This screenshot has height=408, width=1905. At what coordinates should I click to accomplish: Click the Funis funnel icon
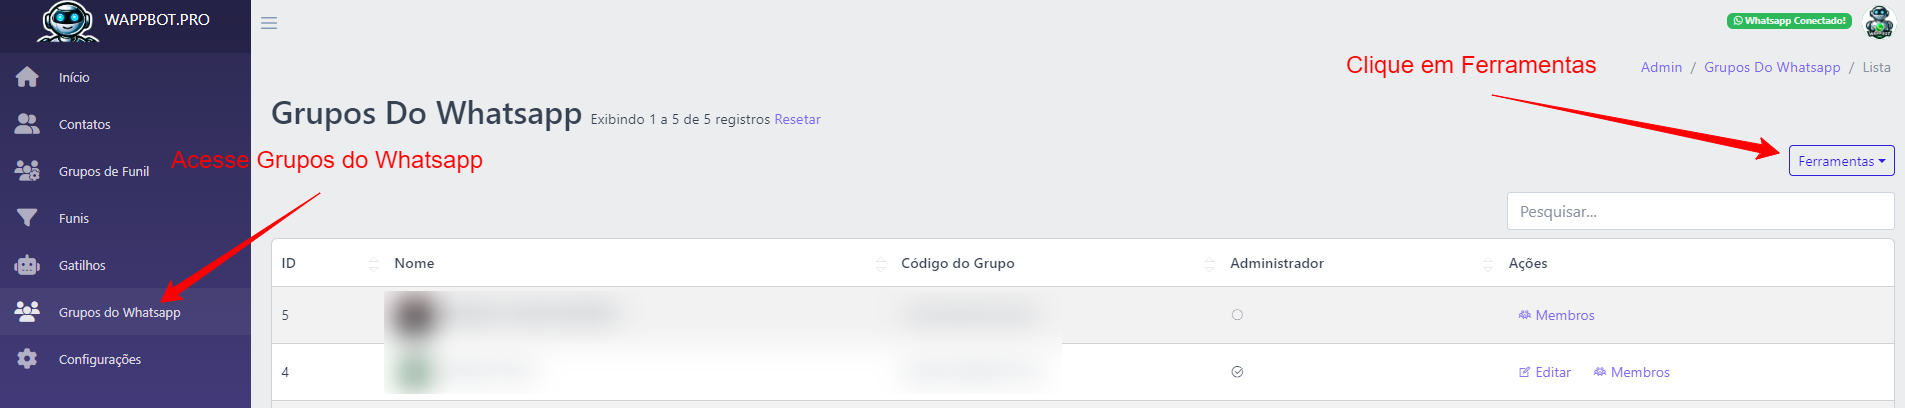27,218
